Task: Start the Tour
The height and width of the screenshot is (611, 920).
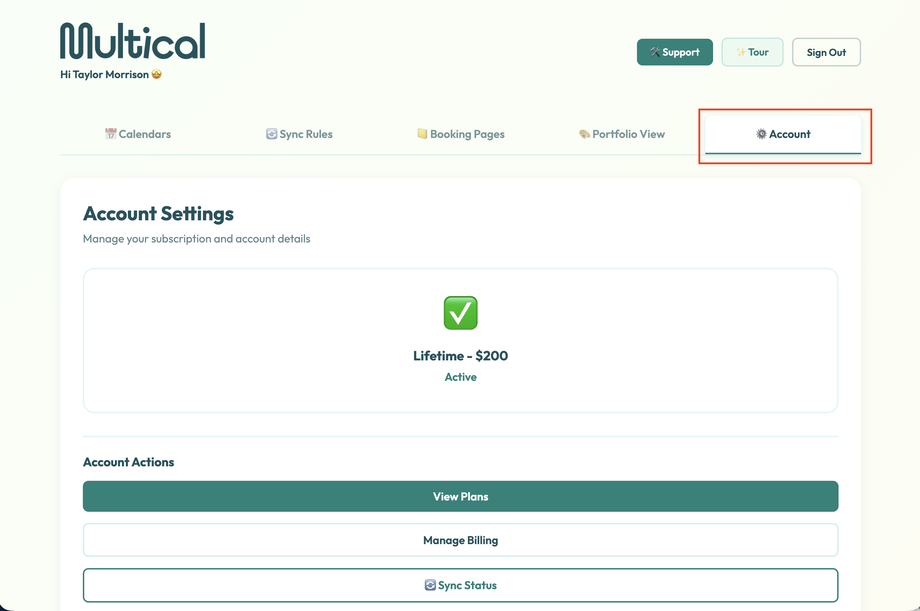Action: pyautogui.click(x=752, y=52)
